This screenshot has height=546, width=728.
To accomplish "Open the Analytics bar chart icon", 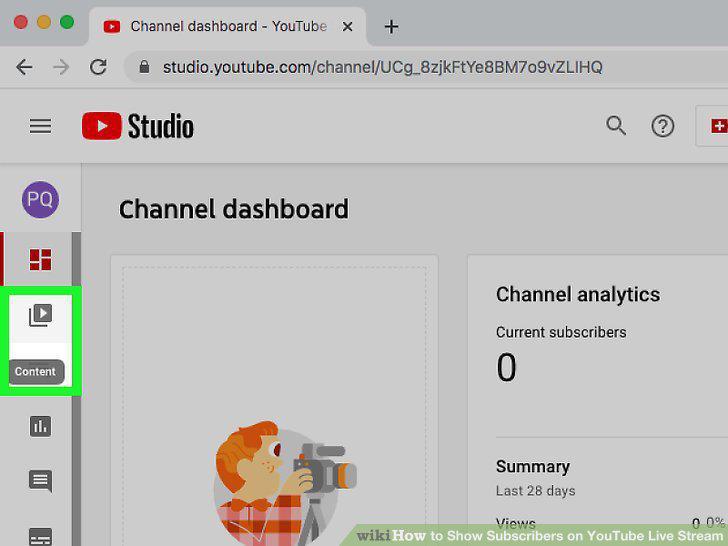I will pyautogui.click(x=40, y=426).
